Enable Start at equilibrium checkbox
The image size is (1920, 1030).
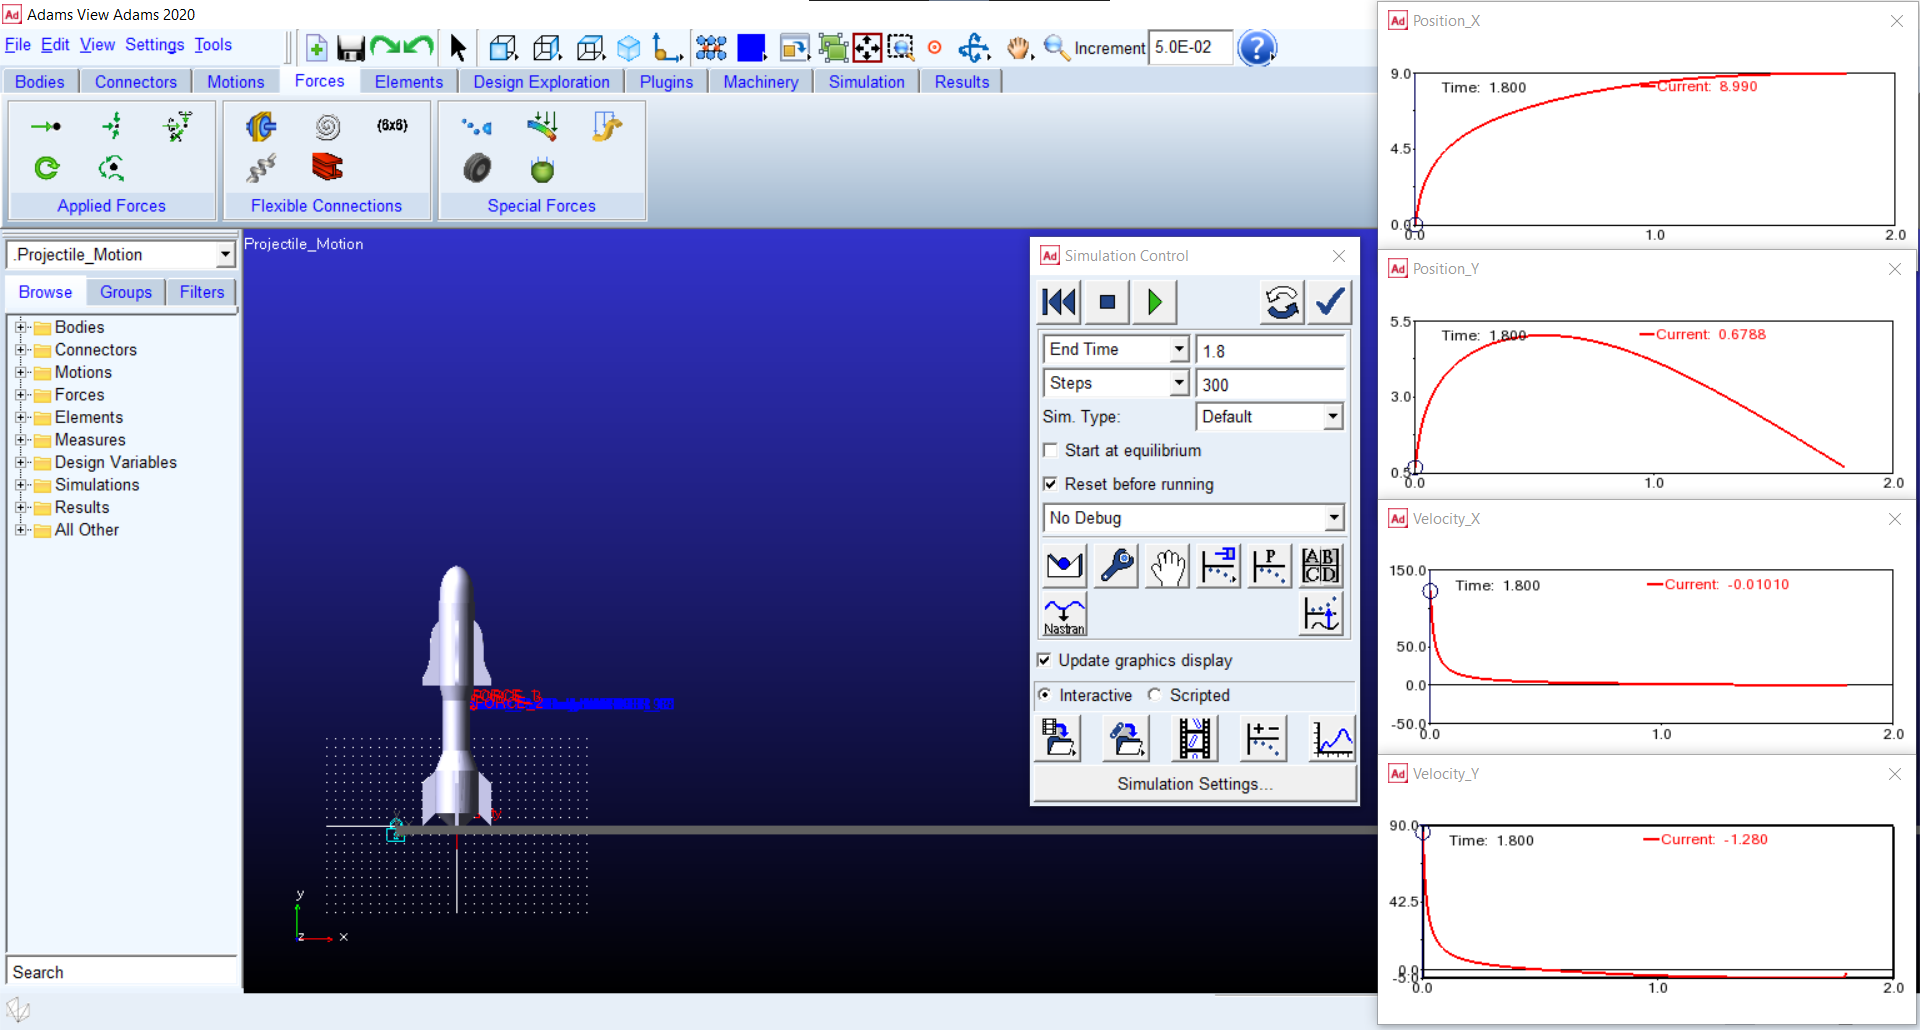pyautogui.click(x=1050, y=451)
